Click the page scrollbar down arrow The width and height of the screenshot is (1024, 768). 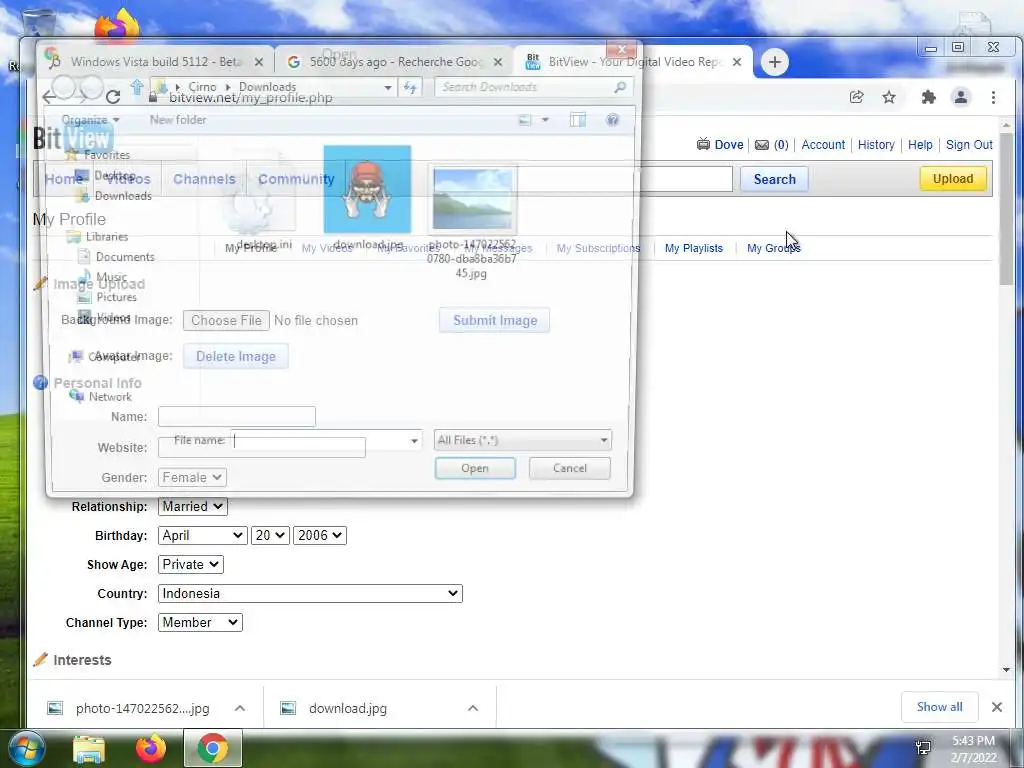tap(1006, 669)
